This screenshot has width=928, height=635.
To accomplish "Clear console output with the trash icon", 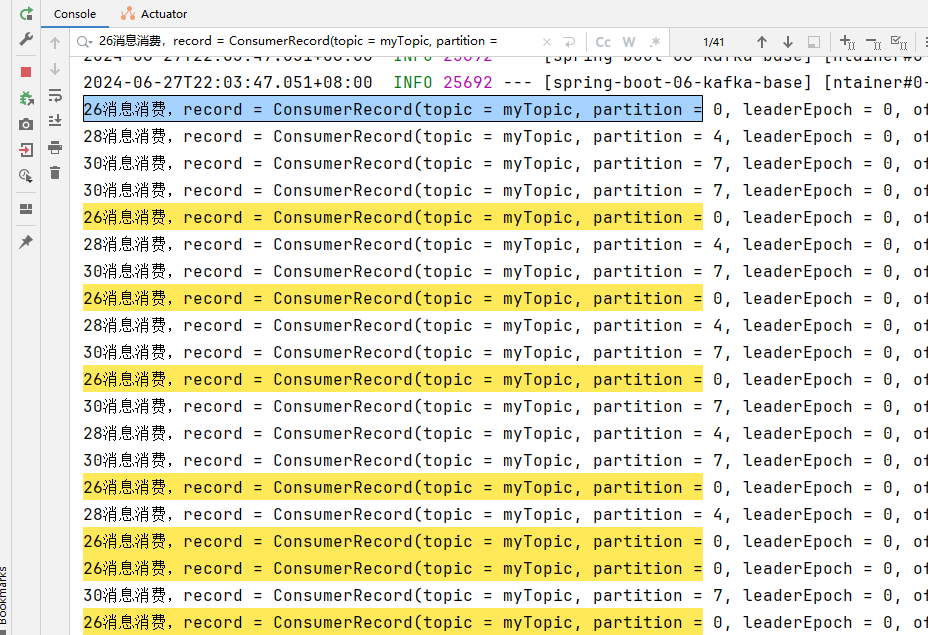I will pyautogui.click(x=55, y=173).
